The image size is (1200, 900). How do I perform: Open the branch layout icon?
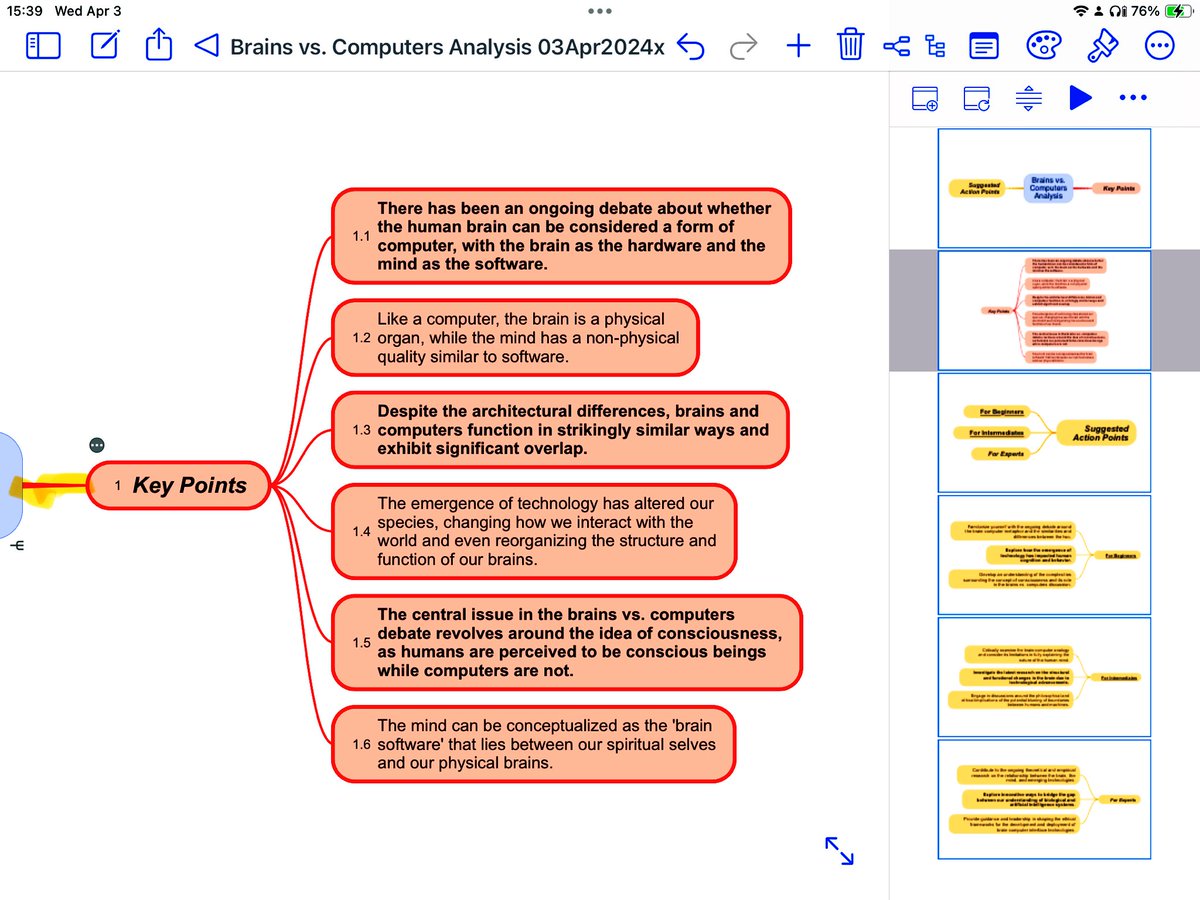[x=896, y=46]
